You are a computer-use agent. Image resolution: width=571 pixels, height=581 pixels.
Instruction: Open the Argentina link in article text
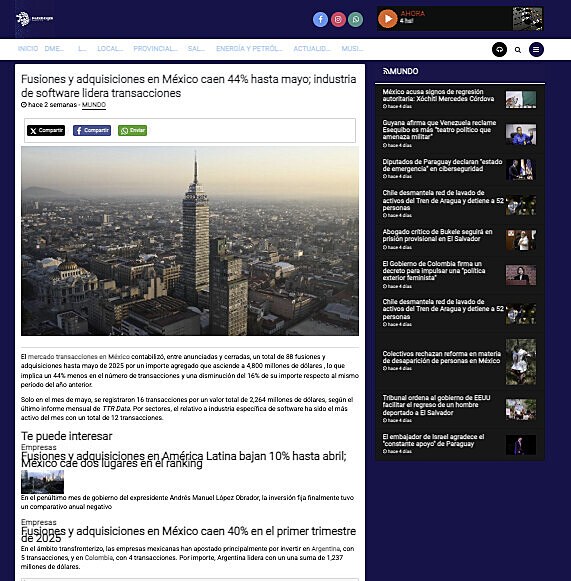click(325, 548)
